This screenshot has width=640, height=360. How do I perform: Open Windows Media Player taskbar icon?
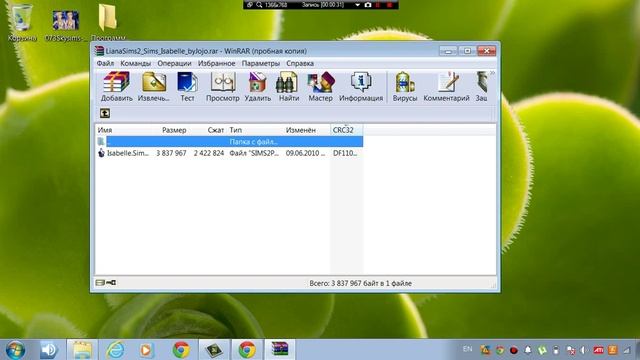(x=146, y=350)
